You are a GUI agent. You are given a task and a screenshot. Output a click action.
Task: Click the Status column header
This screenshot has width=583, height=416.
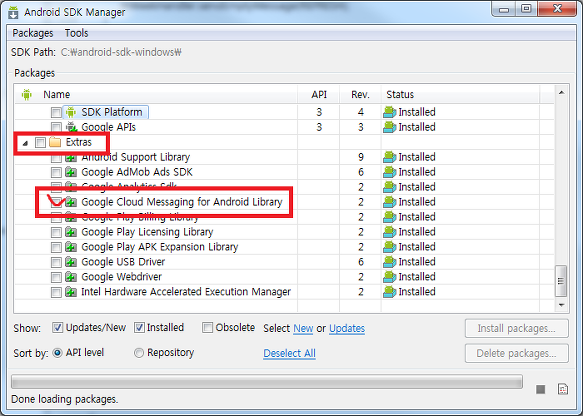(x=460, y=94)
